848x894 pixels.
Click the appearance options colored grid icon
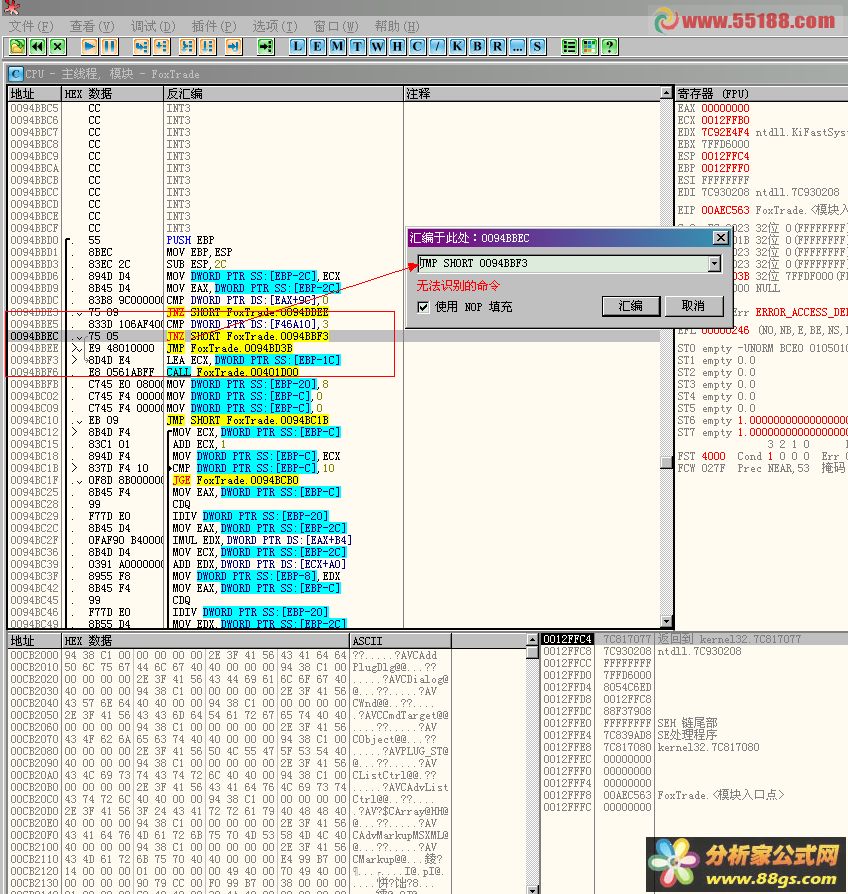coord(589,47)
